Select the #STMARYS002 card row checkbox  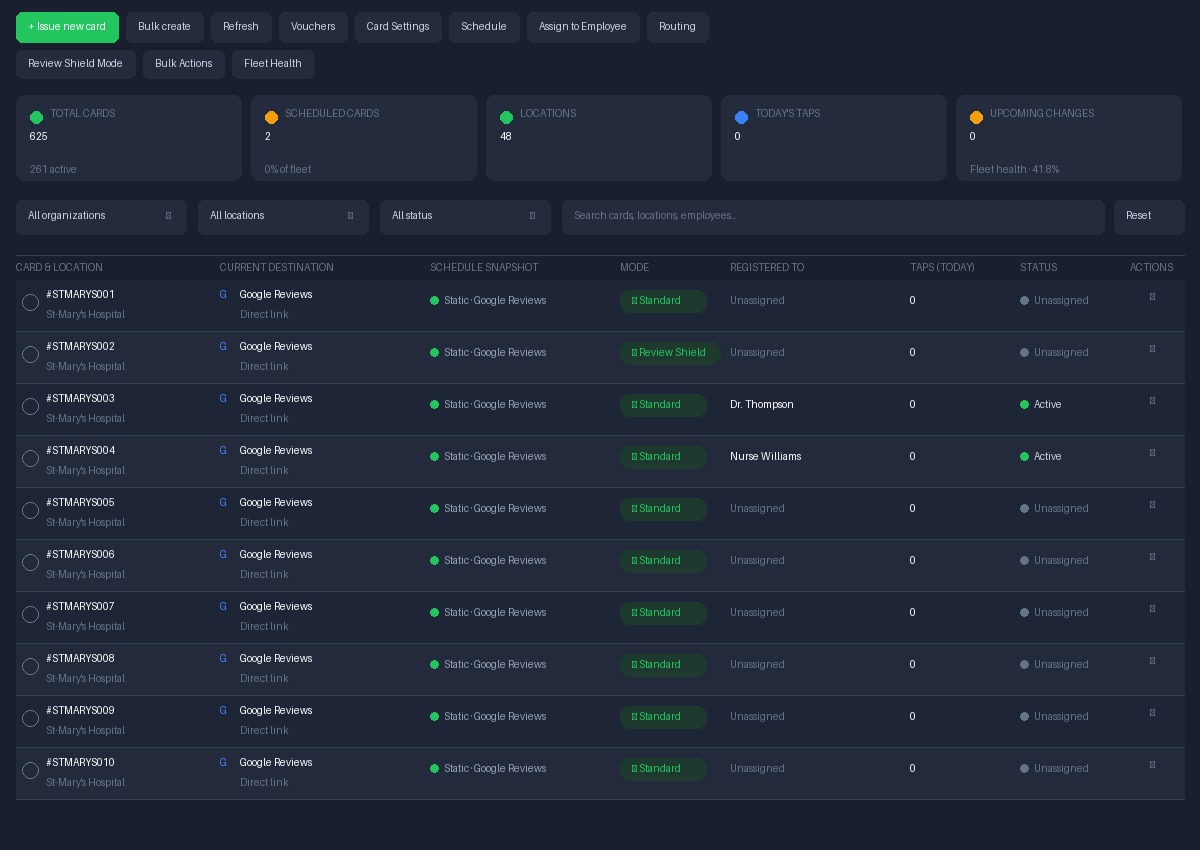[30, 354]
